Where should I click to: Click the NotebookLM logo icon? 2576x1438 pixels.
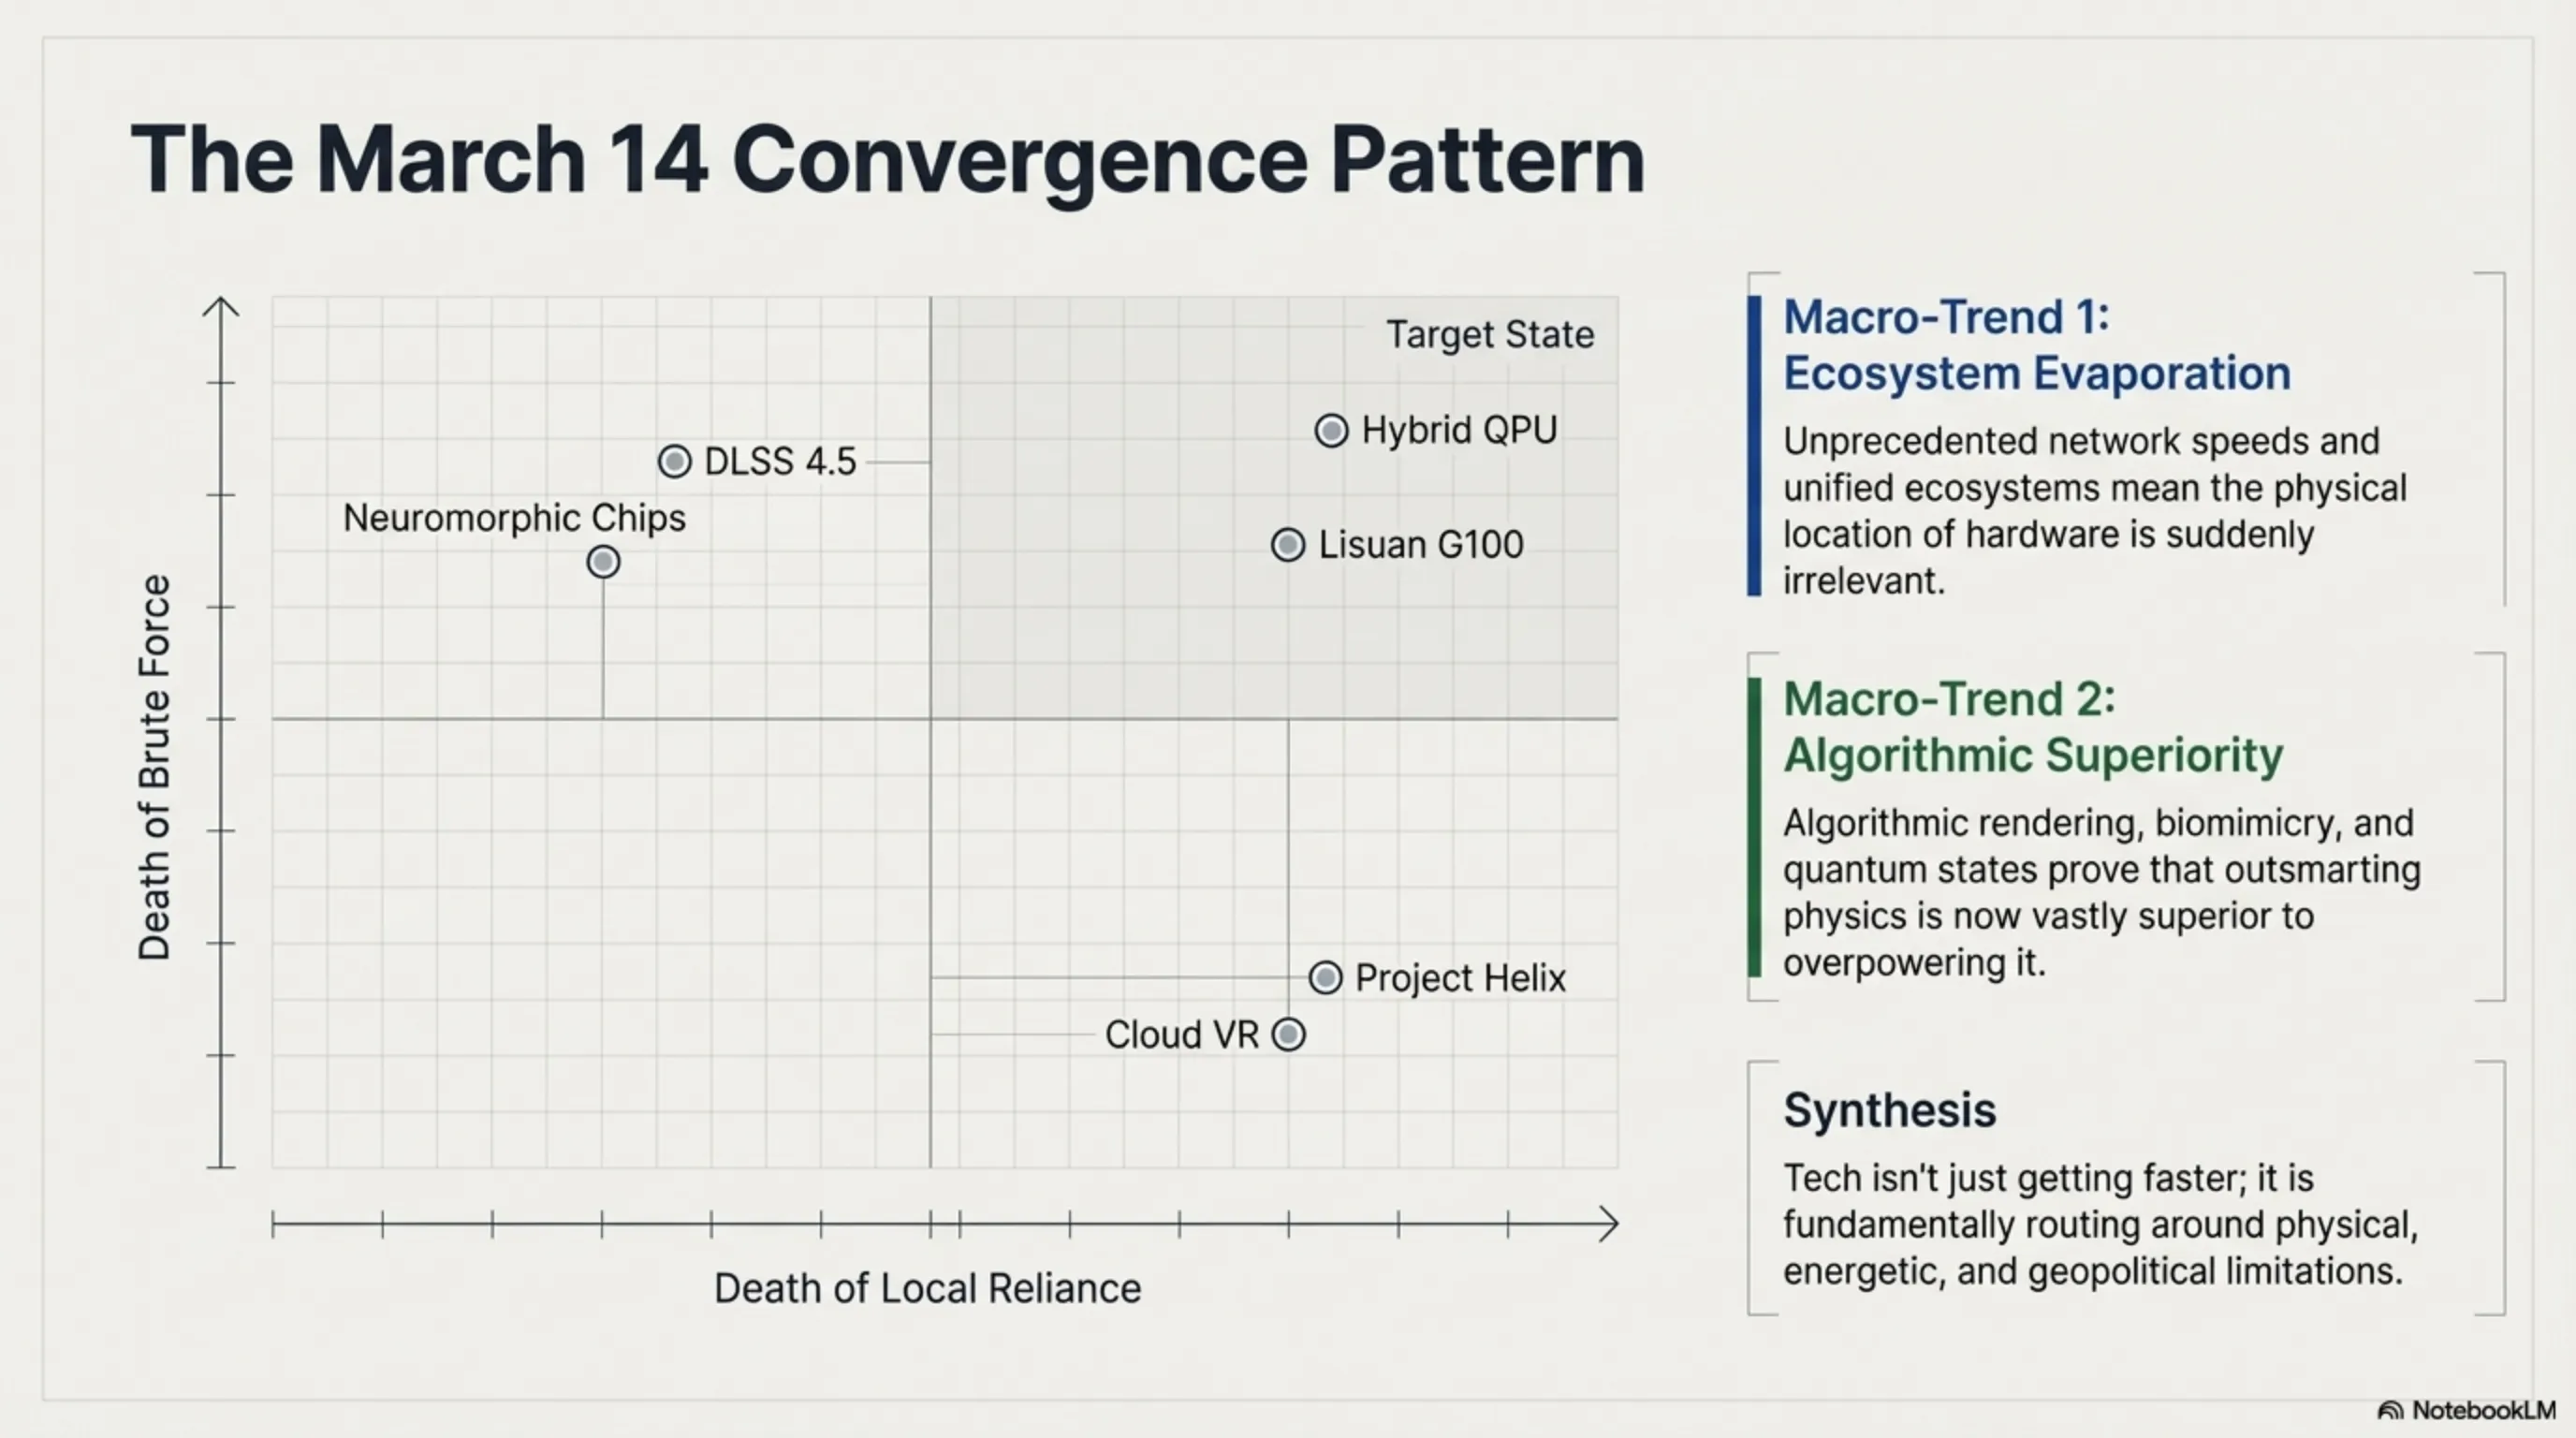point(2391,1411)
